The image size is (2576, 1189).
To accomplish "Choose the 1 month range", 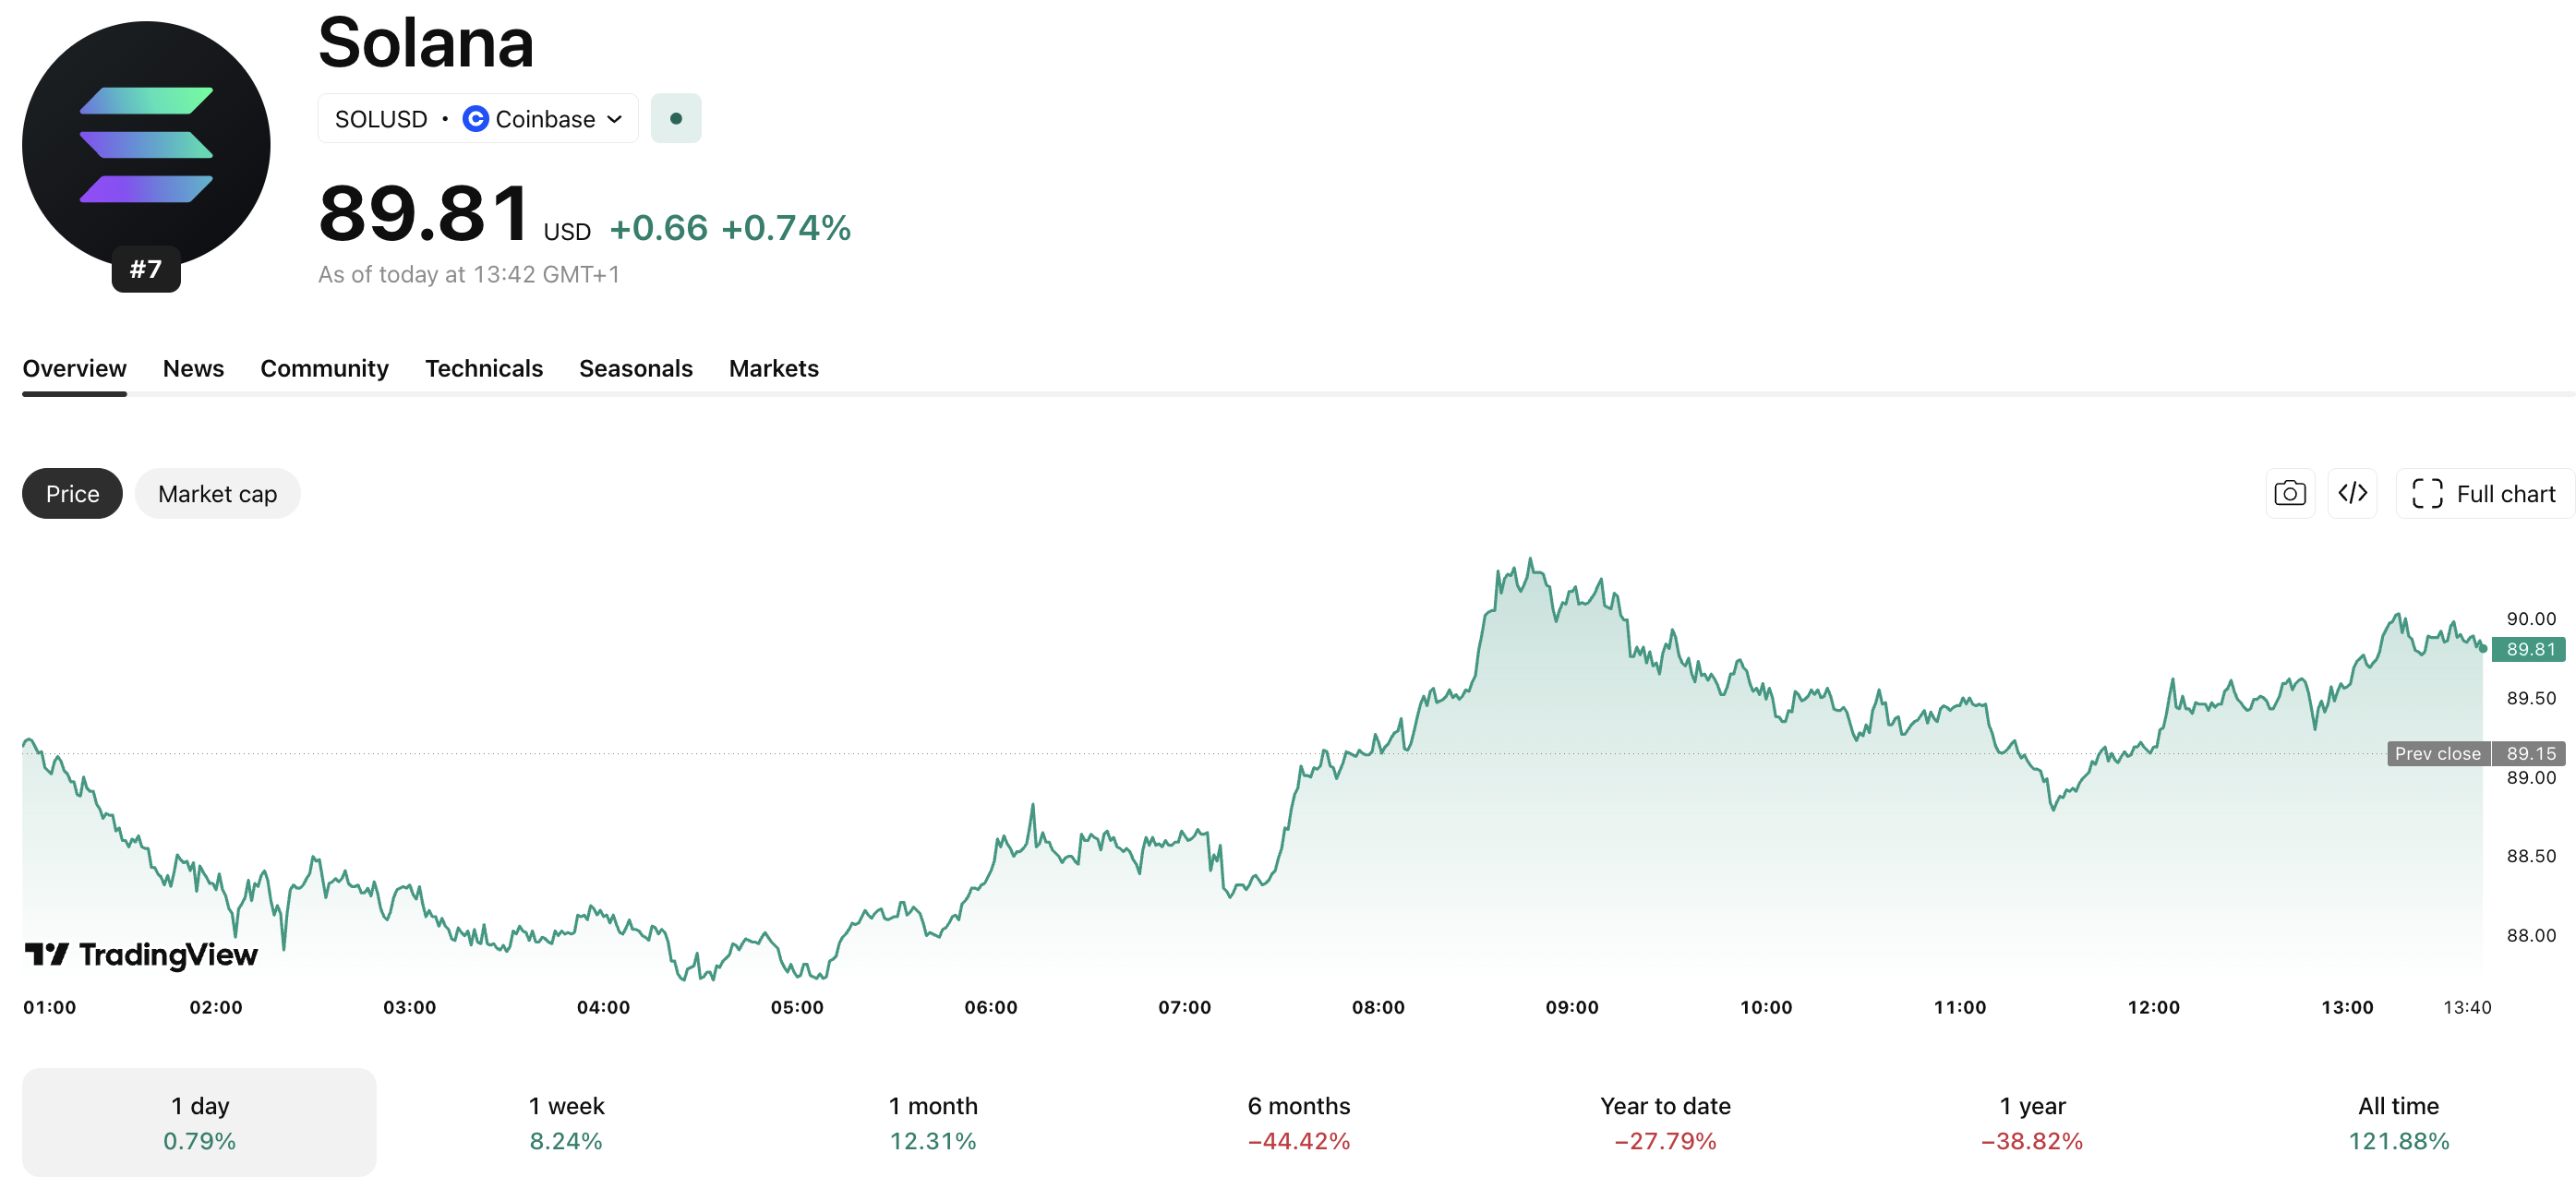I will pyautogui.click(x=933, y=1123).
